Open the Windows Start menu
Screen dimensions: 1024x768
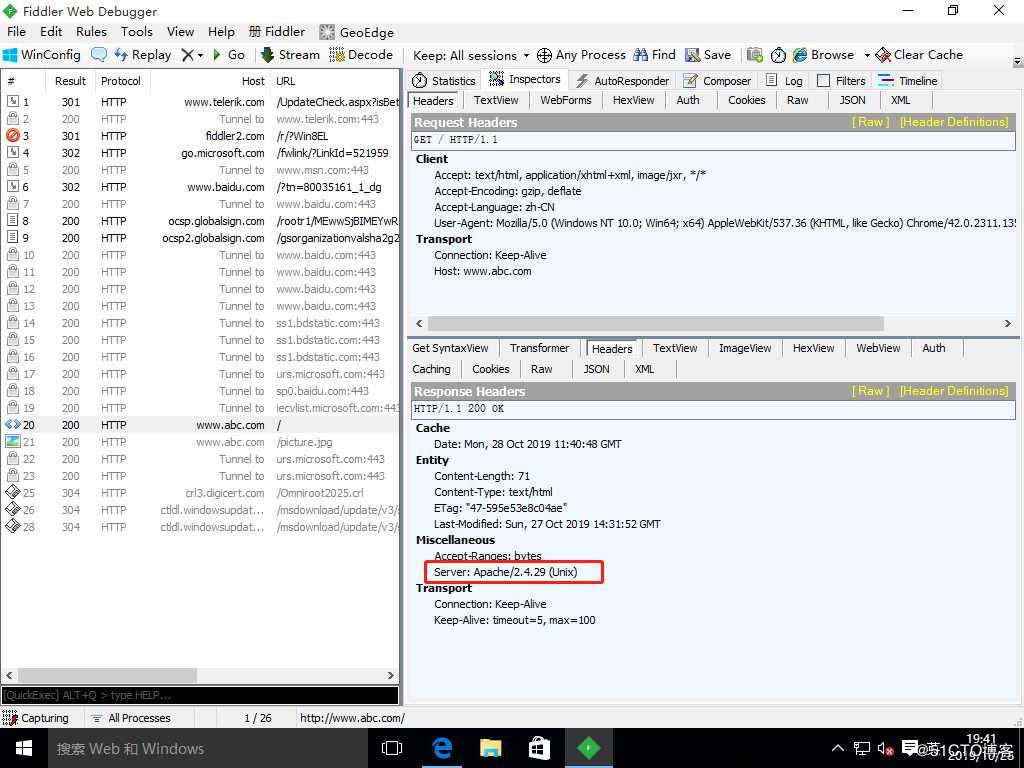tap(24, 748)
